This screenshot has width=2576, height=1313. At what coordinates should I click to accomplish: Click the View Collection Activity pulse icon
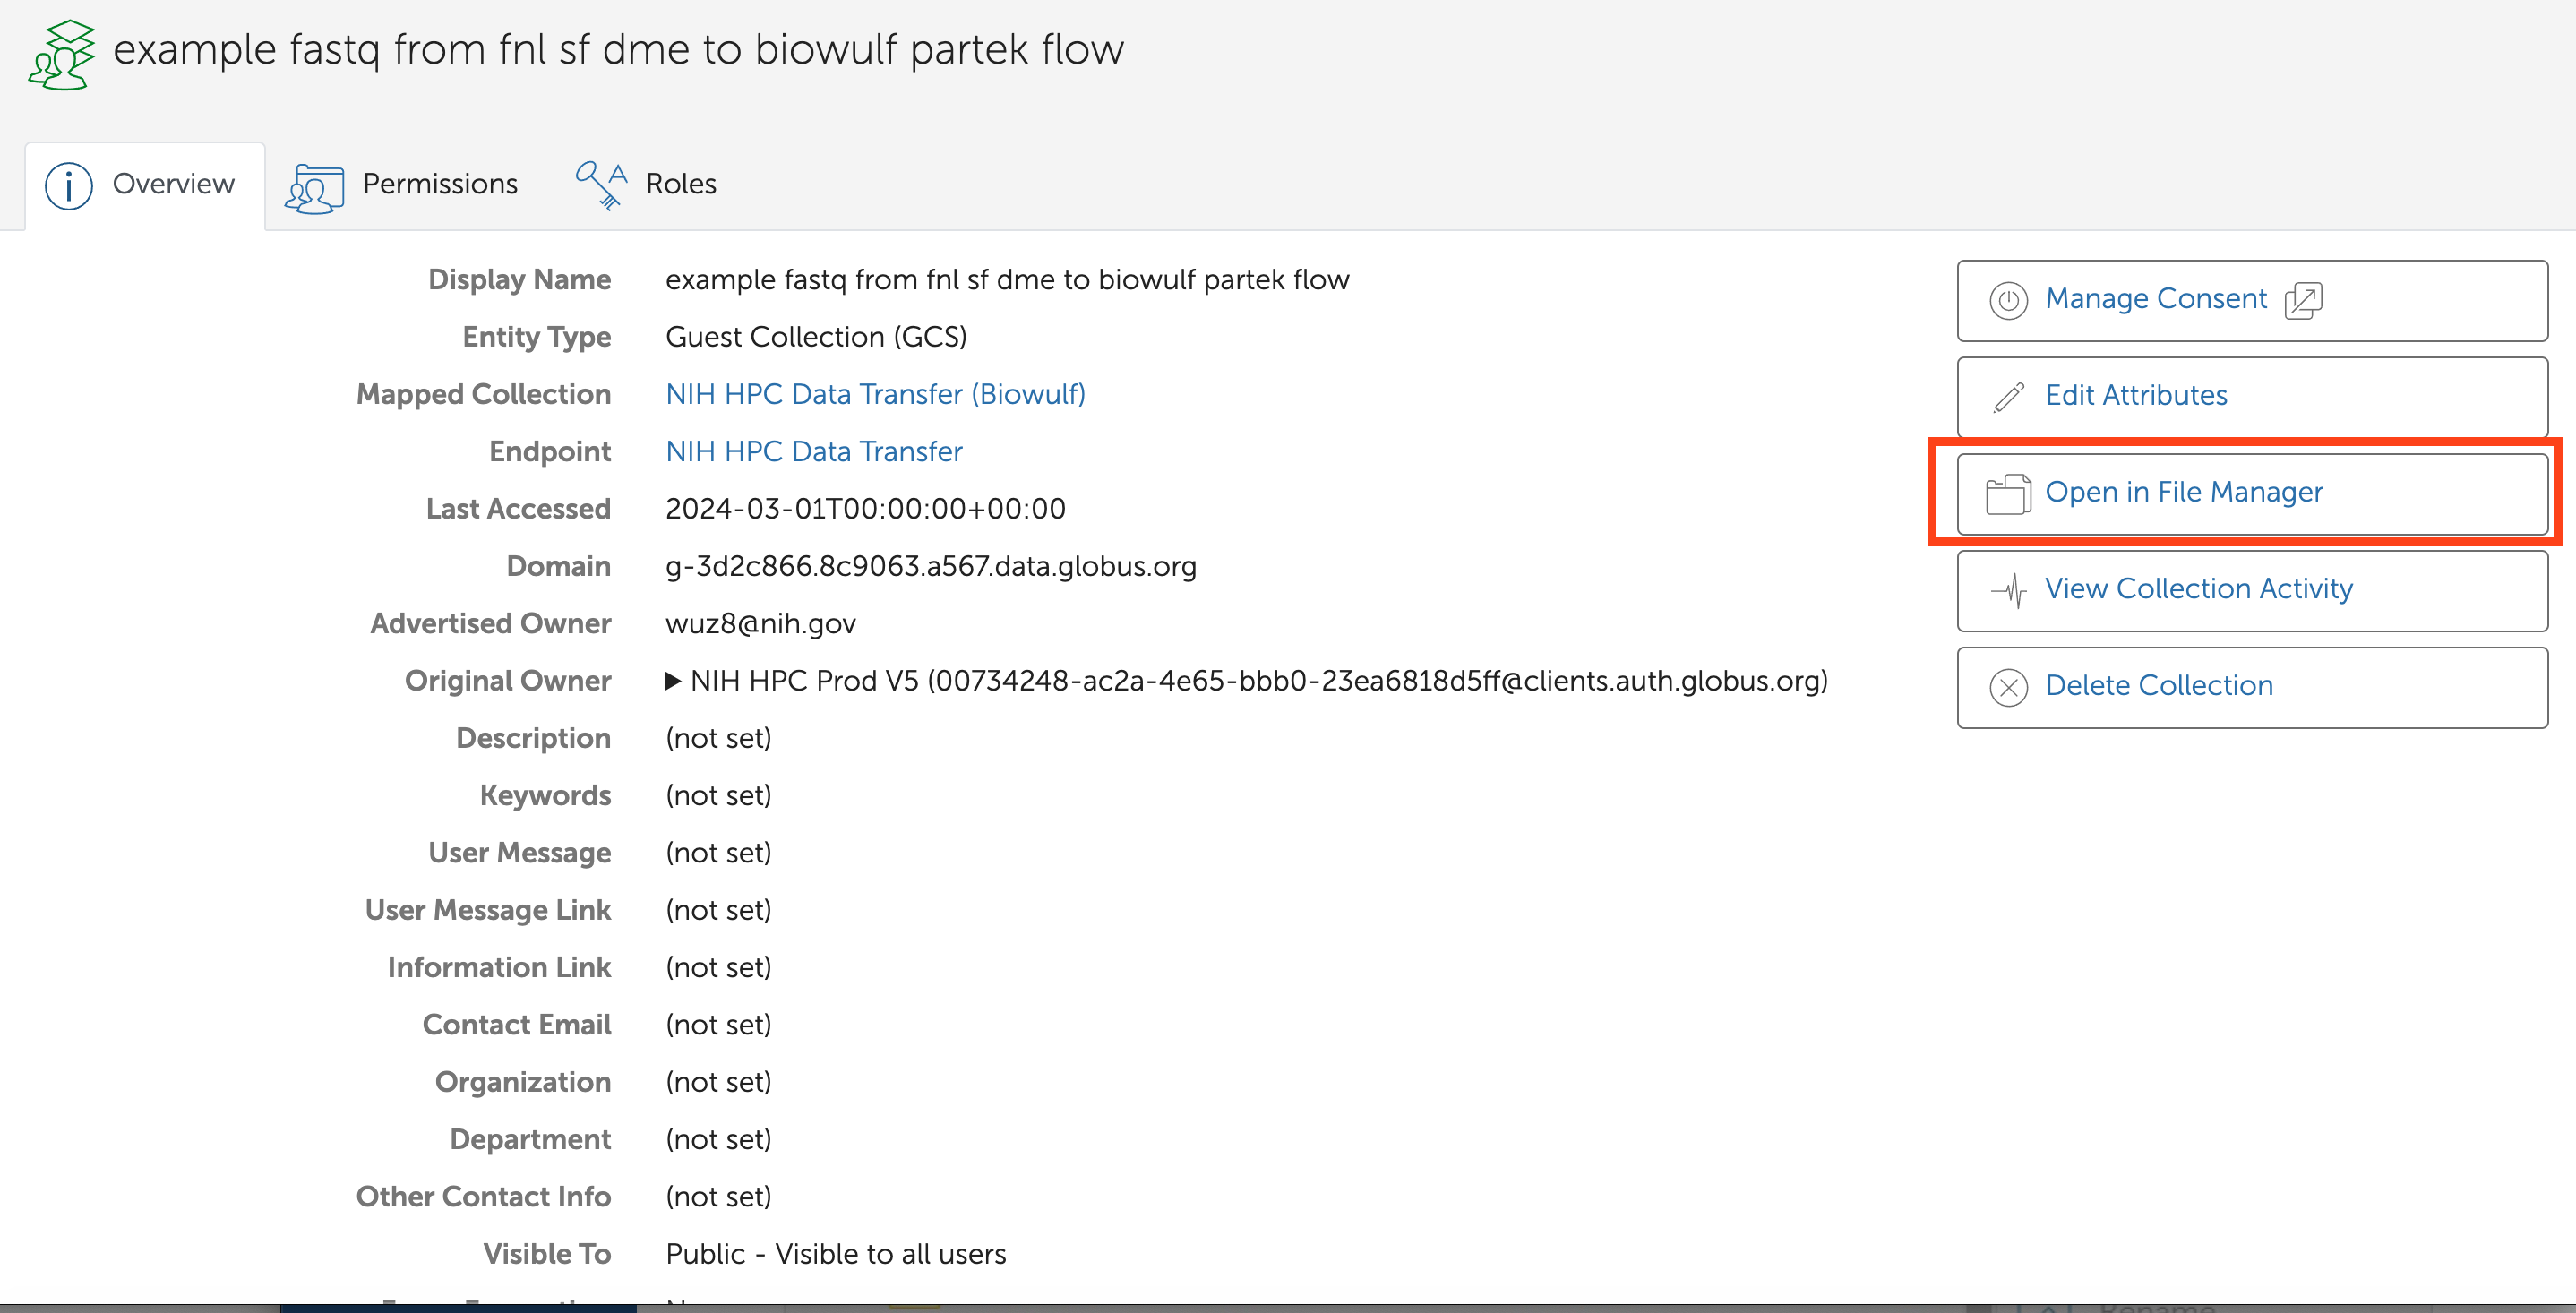pyautogui.click(x=2008, y=590)
